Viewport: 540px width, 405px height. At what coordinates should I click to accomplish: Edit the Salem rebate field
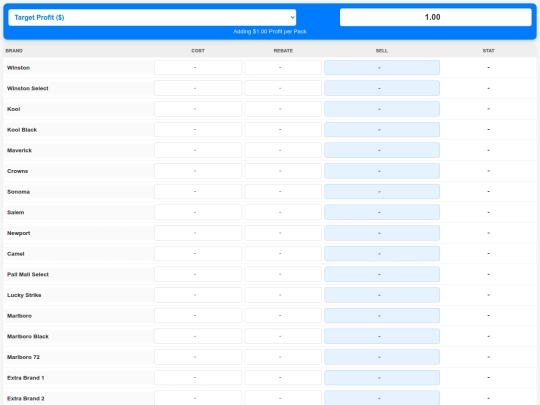tap(283, 212)
